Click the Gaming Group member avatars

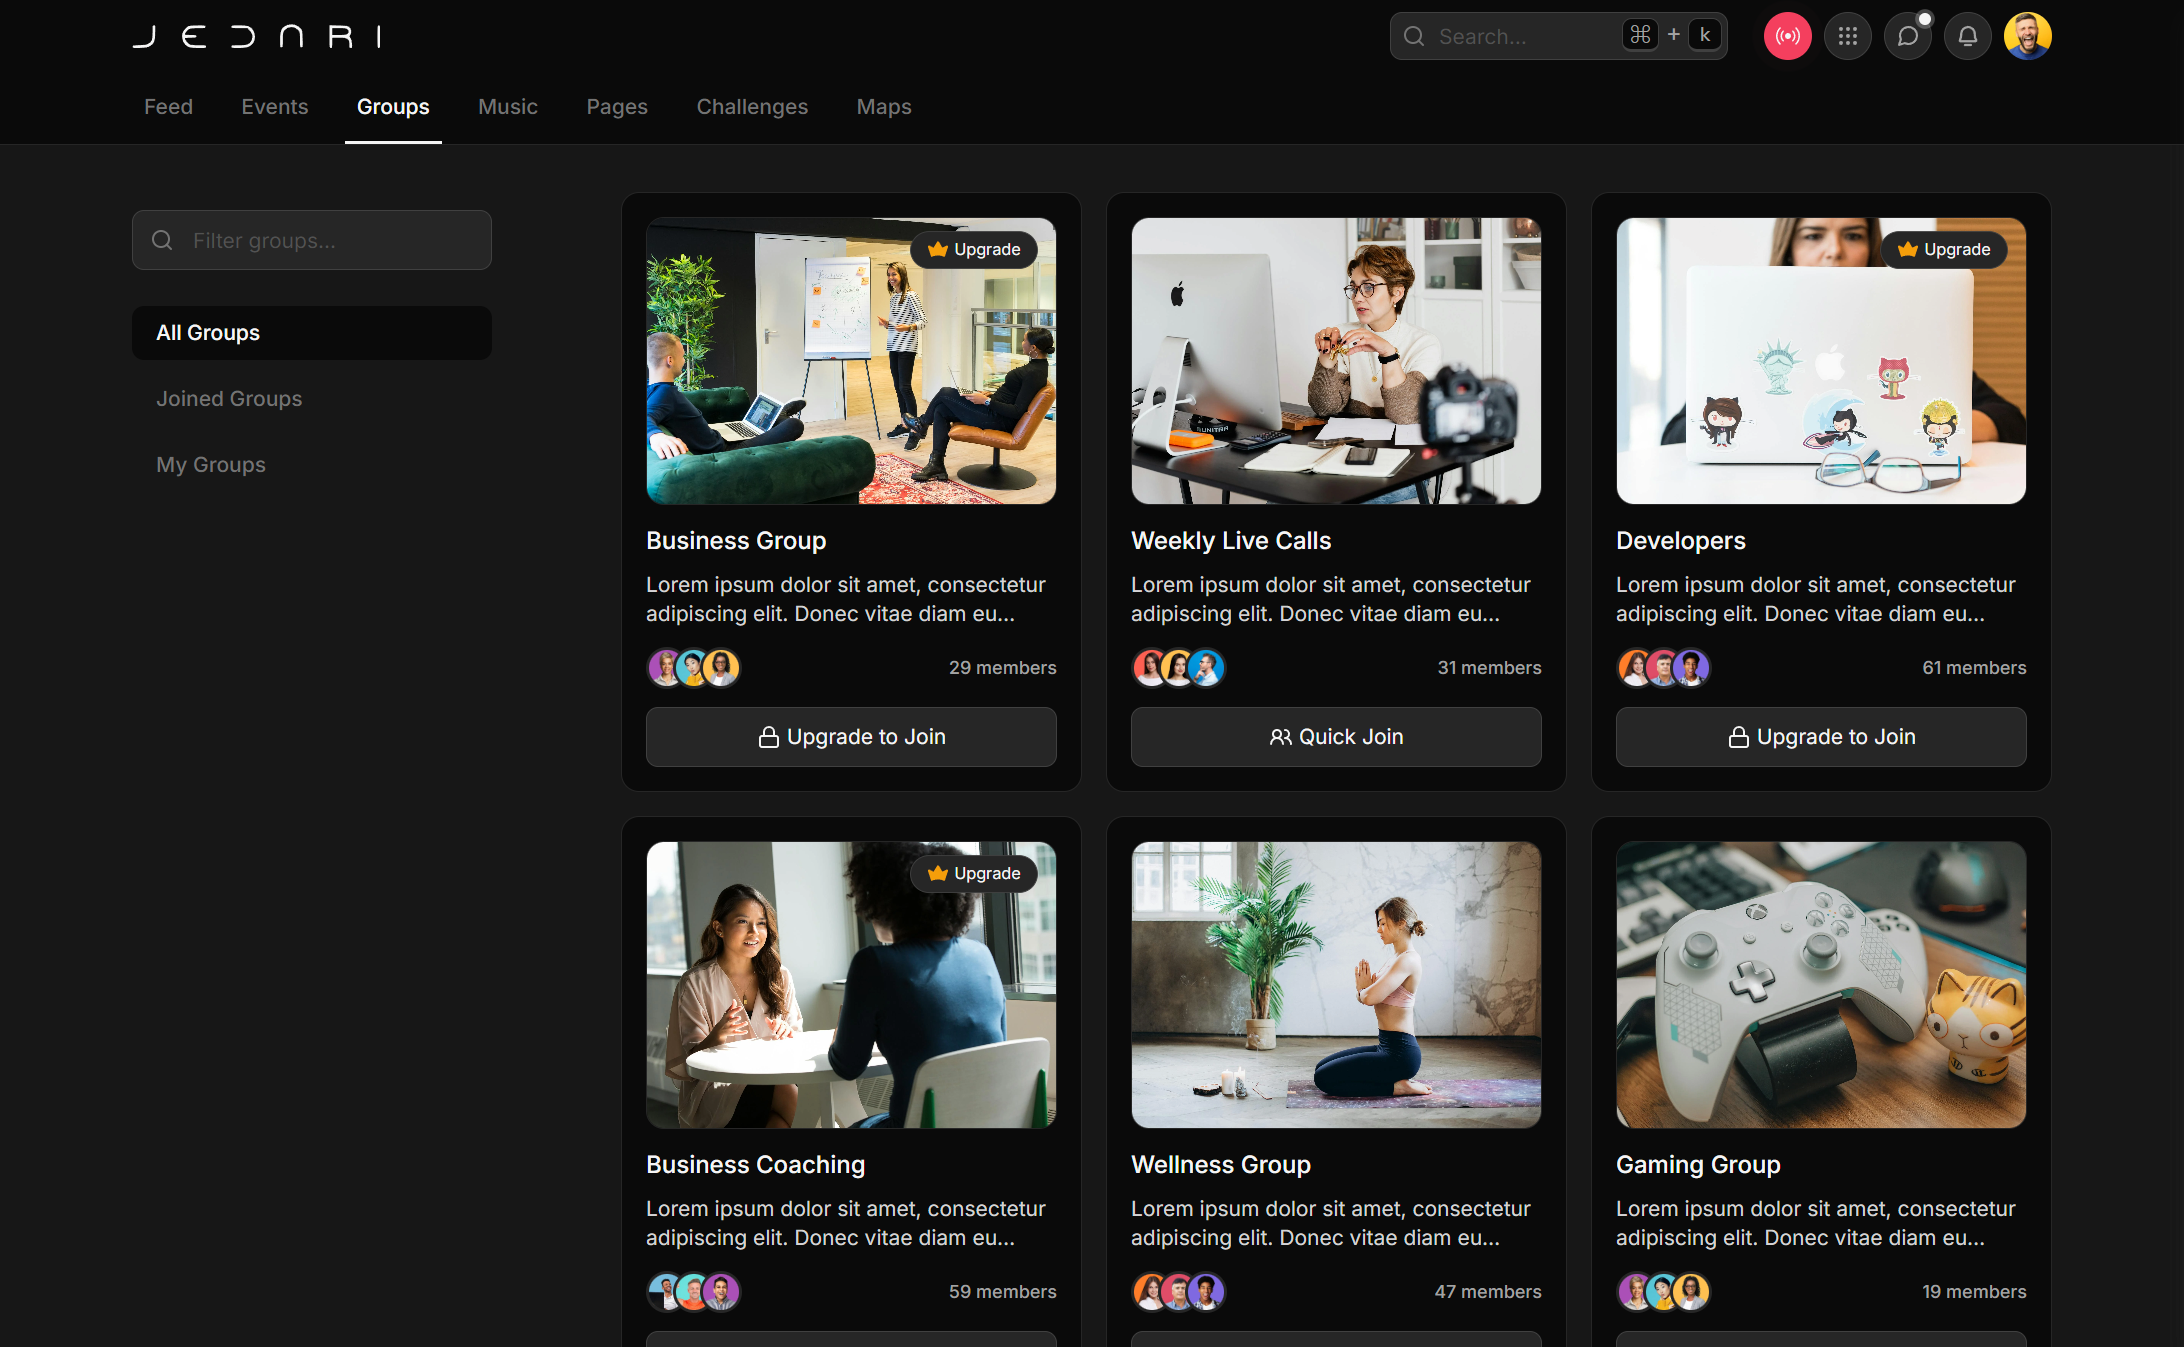(1663, 1291)
